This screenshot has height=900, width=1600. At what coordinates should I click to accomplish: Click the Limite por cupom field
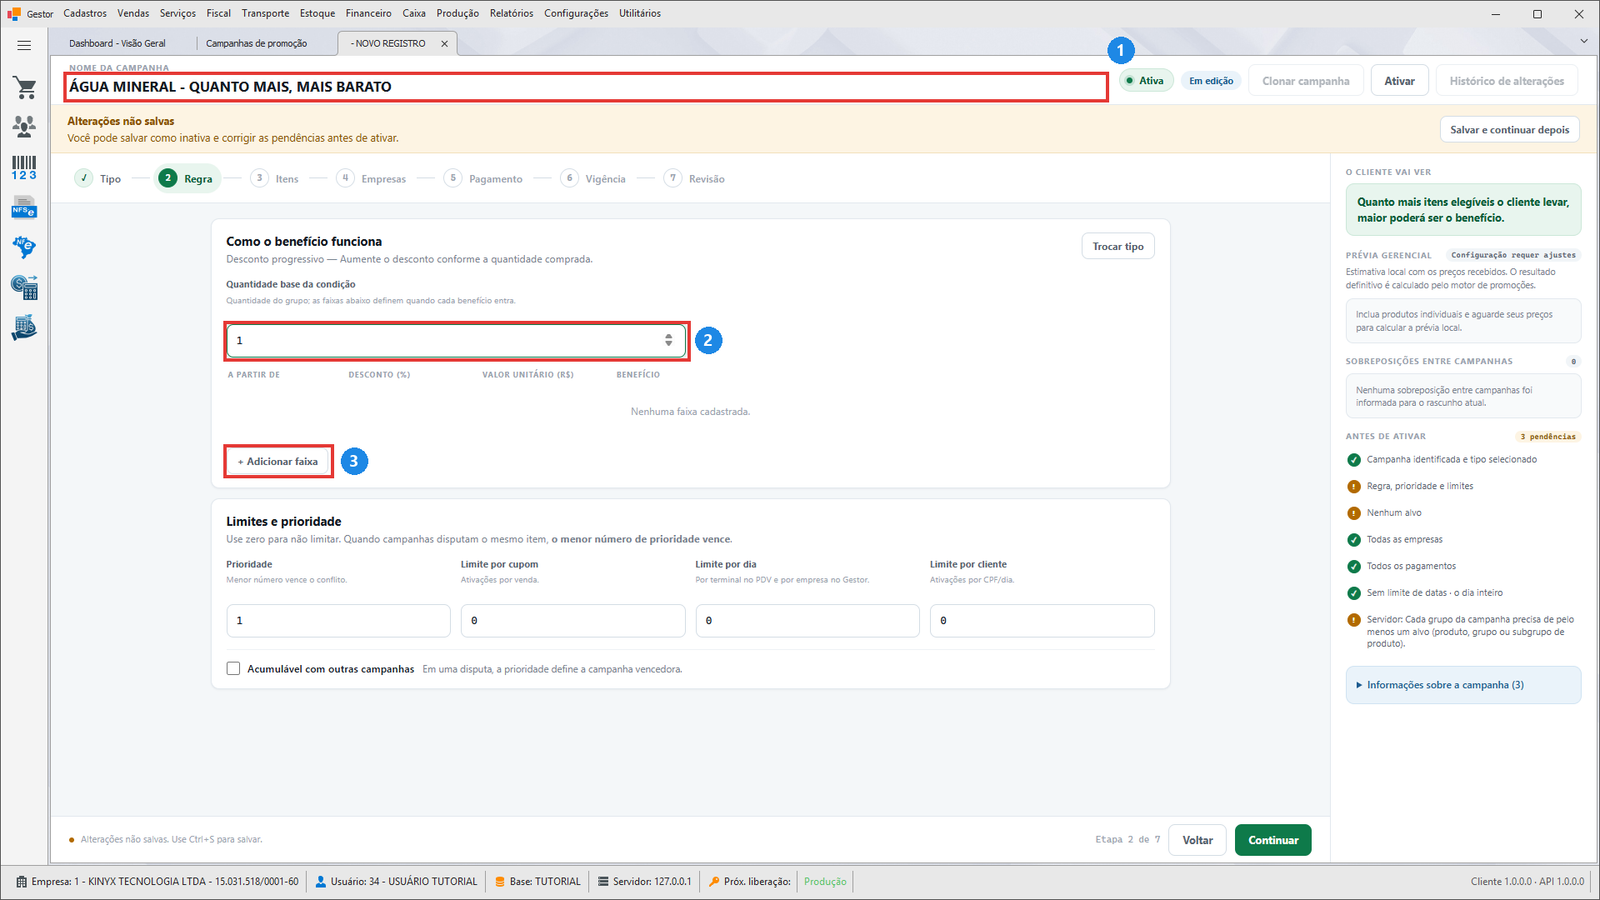[x=573, y=621]
